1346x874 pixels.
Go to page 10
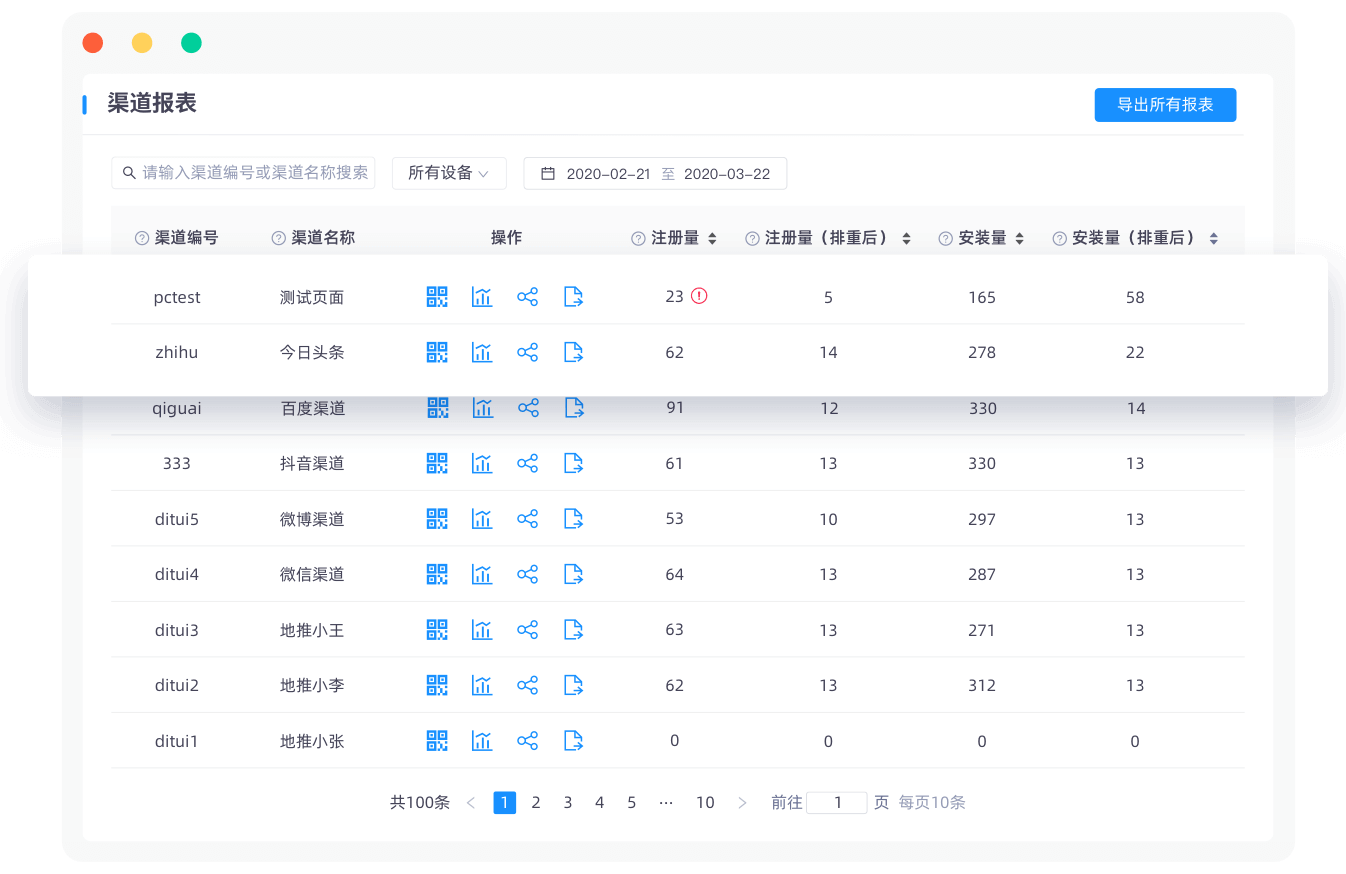pos(705,802)
